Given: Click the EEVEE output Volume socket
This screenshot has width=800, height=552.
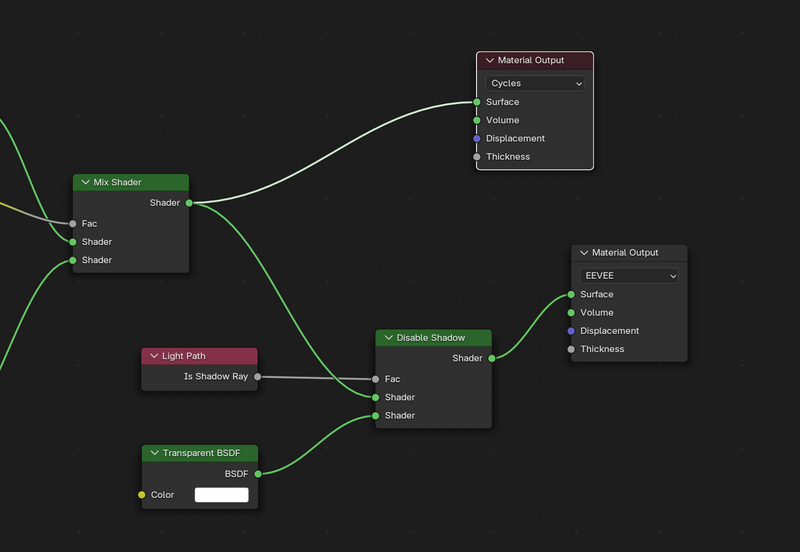Looking at the screenshot, I should tap(571, 313).
